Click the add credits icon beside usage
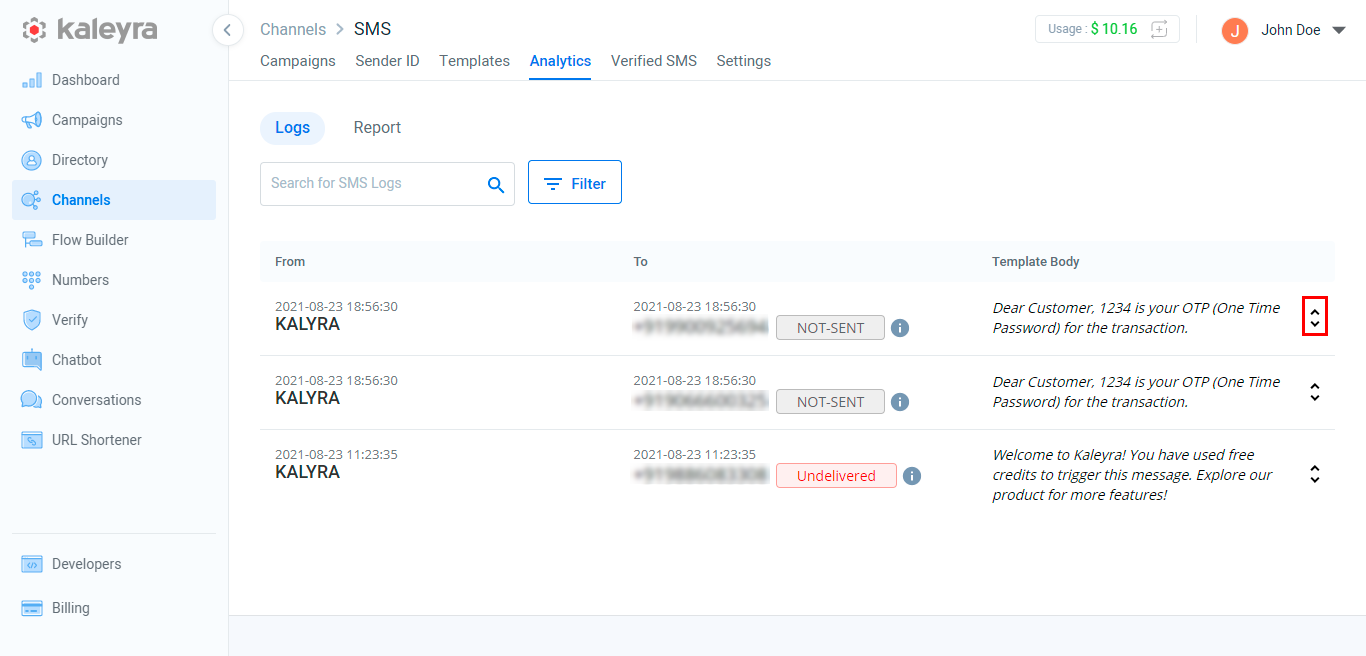Viewport: 1366px width, 656px height. (x=1159, y=29)
